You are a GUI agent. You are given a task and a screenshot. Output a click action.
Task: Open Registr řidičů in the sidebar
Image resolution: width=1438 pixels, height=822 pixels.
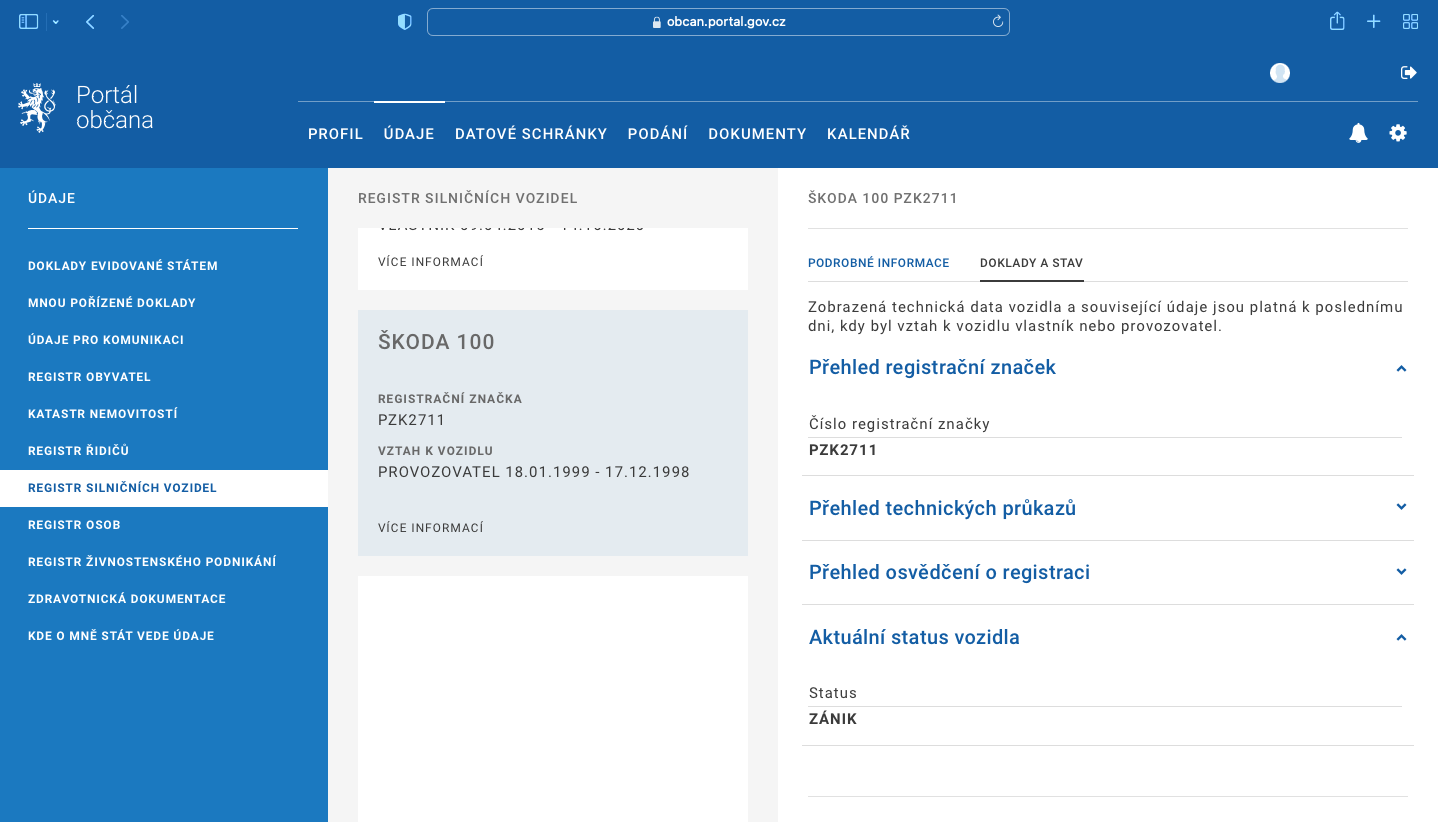coord(79,451)
